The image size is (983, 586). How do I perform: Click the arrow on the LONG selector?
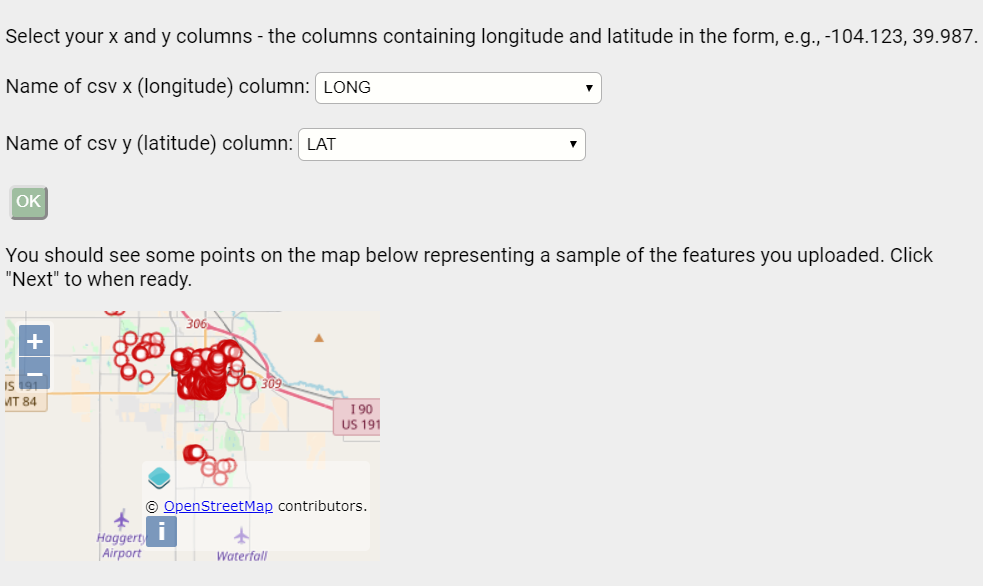(x=588, y=88)
